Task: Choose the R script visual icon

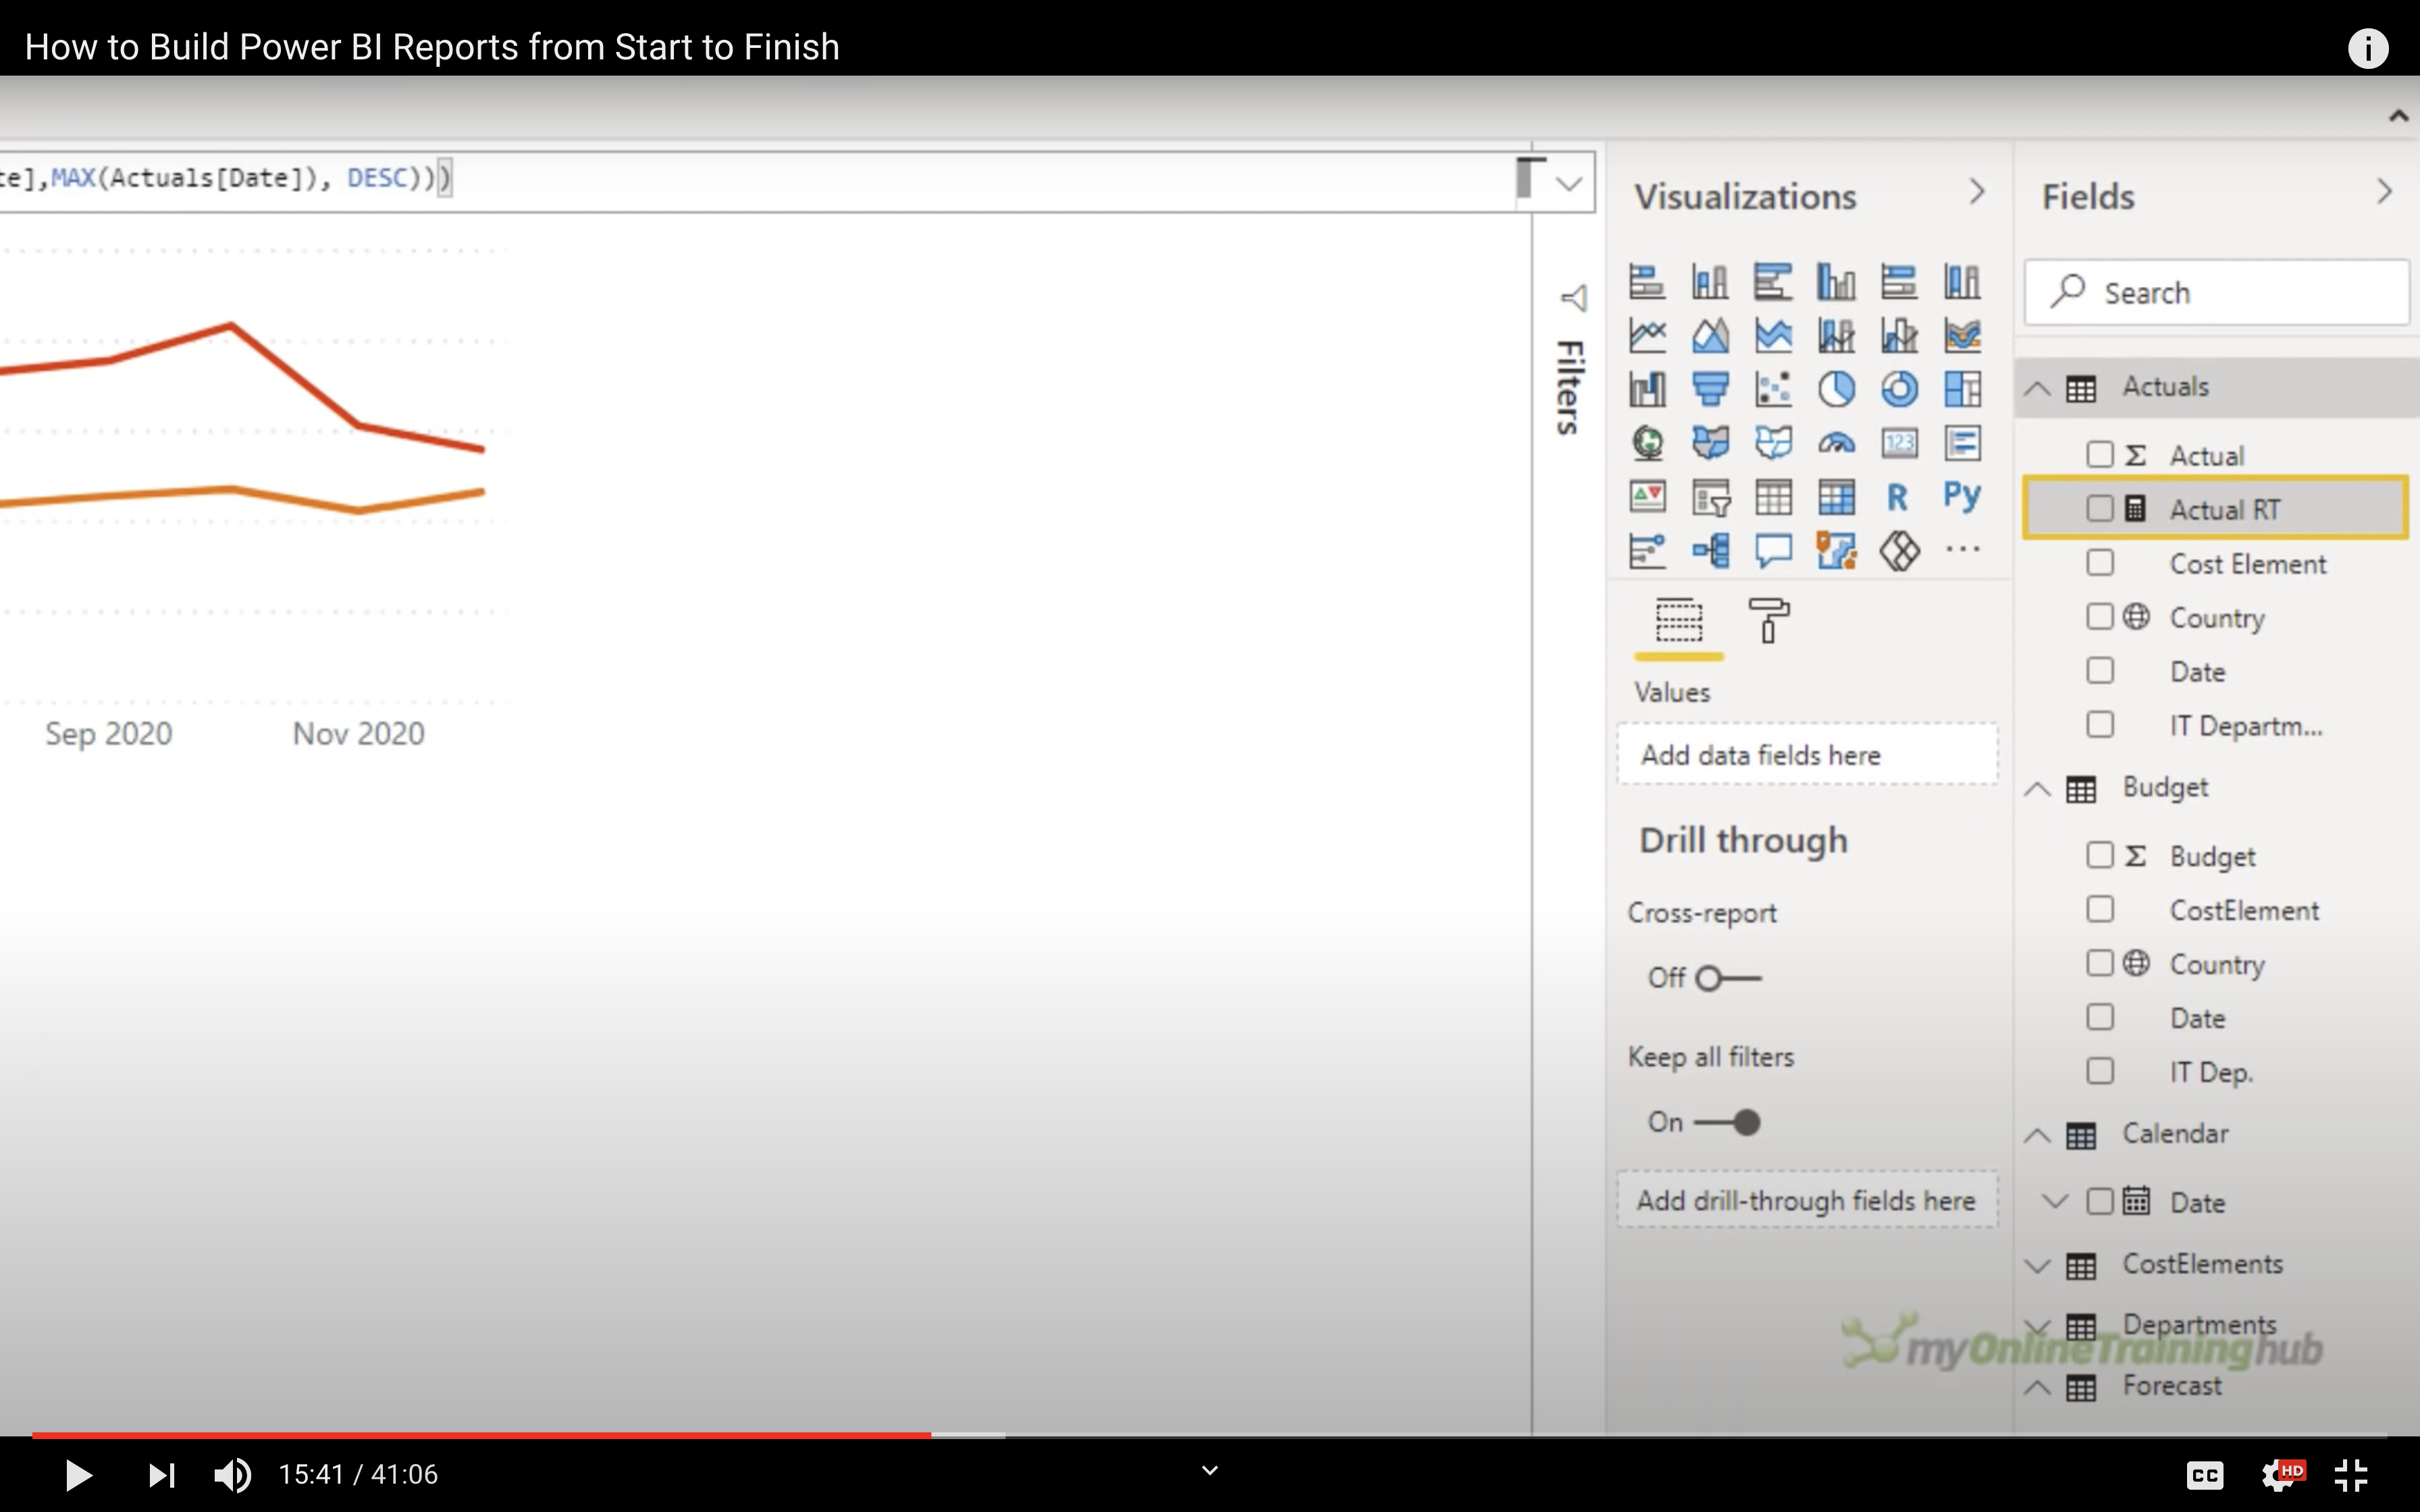Action: (x=1897, y=497)
